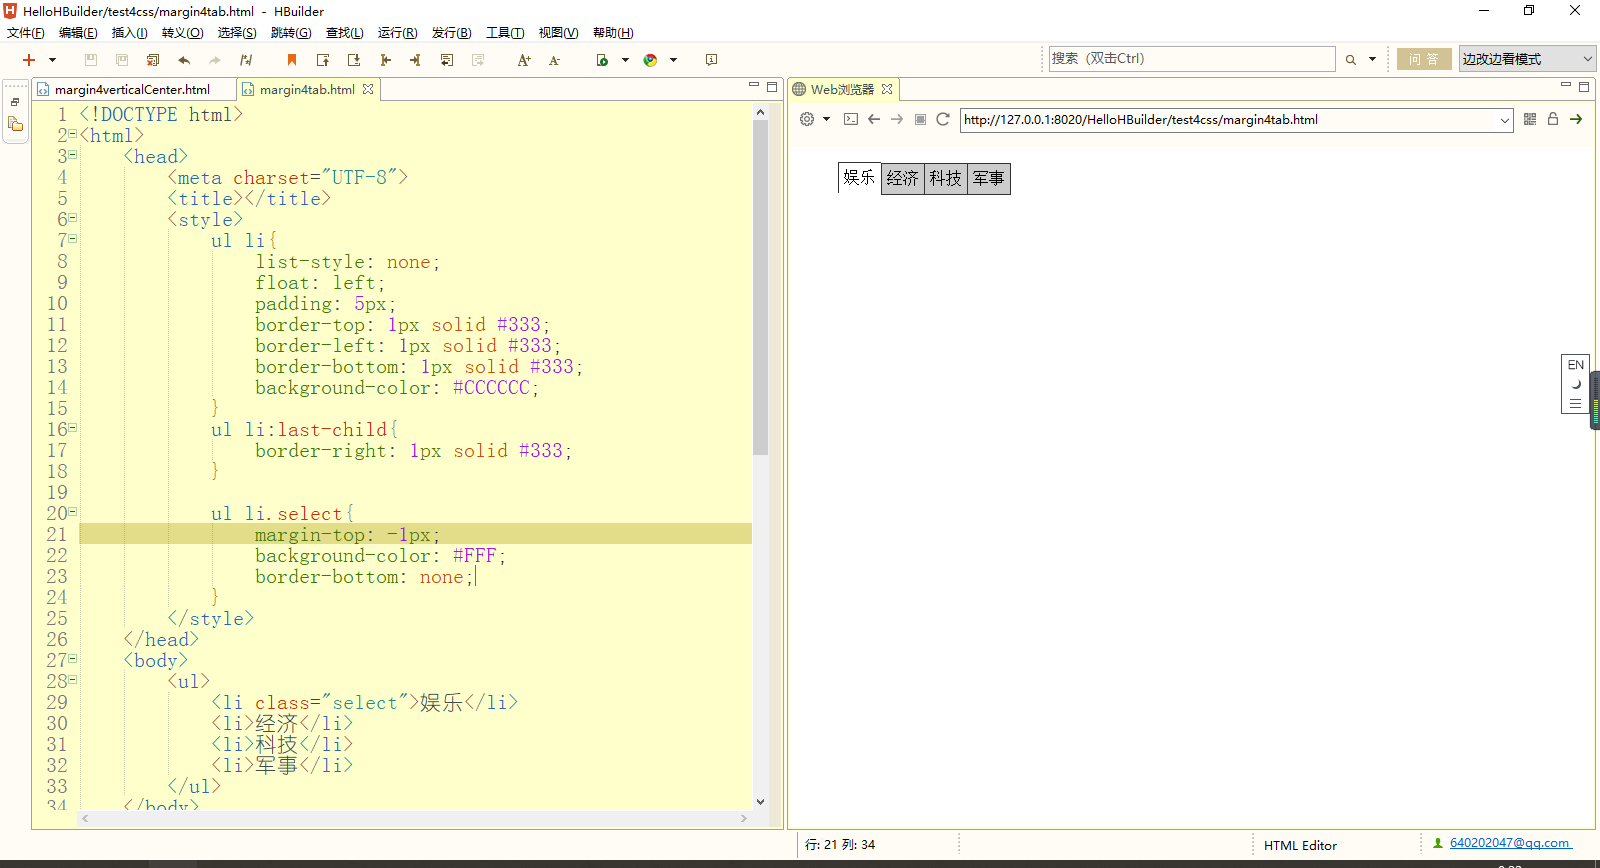
Task: Click the Save All toolbar icon
Action: pyautogui.click(x=122, y=60)
